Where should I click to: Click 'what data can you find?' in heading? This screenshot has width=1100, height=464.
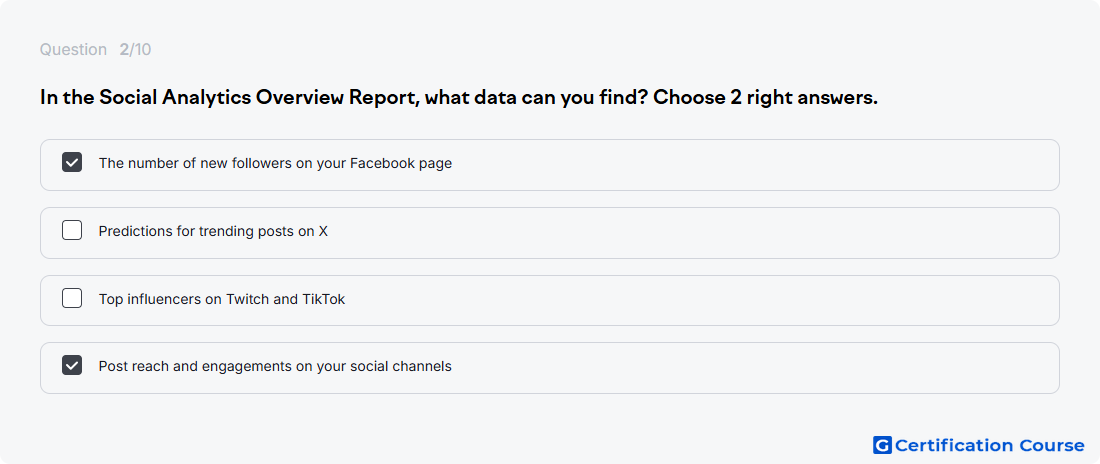point(536,98)
